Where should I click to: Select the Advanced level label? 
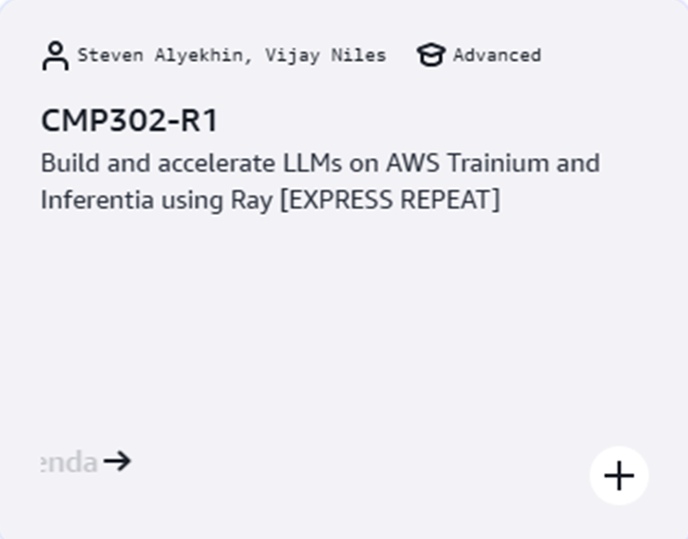pos(497,55)
